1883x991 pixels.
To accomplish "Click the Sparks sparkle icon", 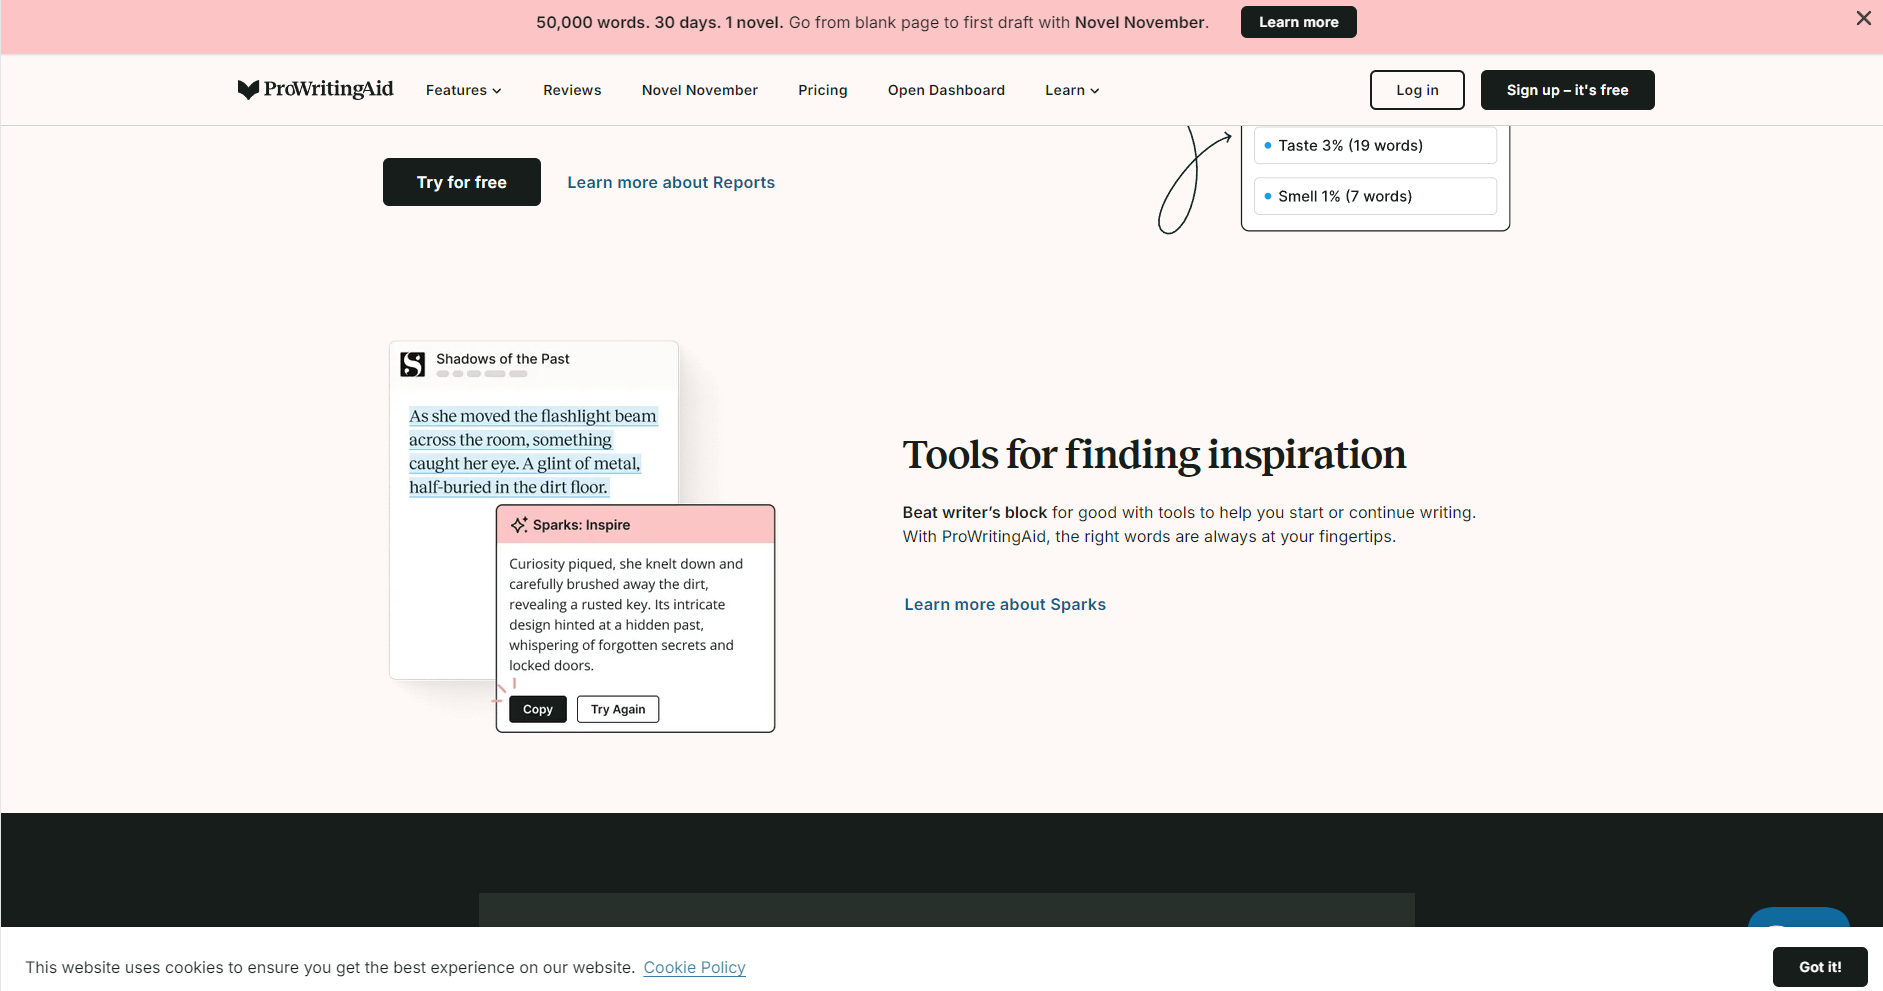I will click(519, 525).
